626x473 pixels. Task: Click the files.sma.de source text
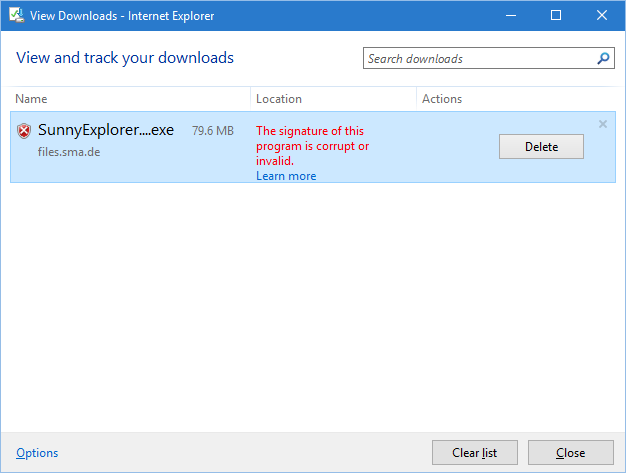69,152
